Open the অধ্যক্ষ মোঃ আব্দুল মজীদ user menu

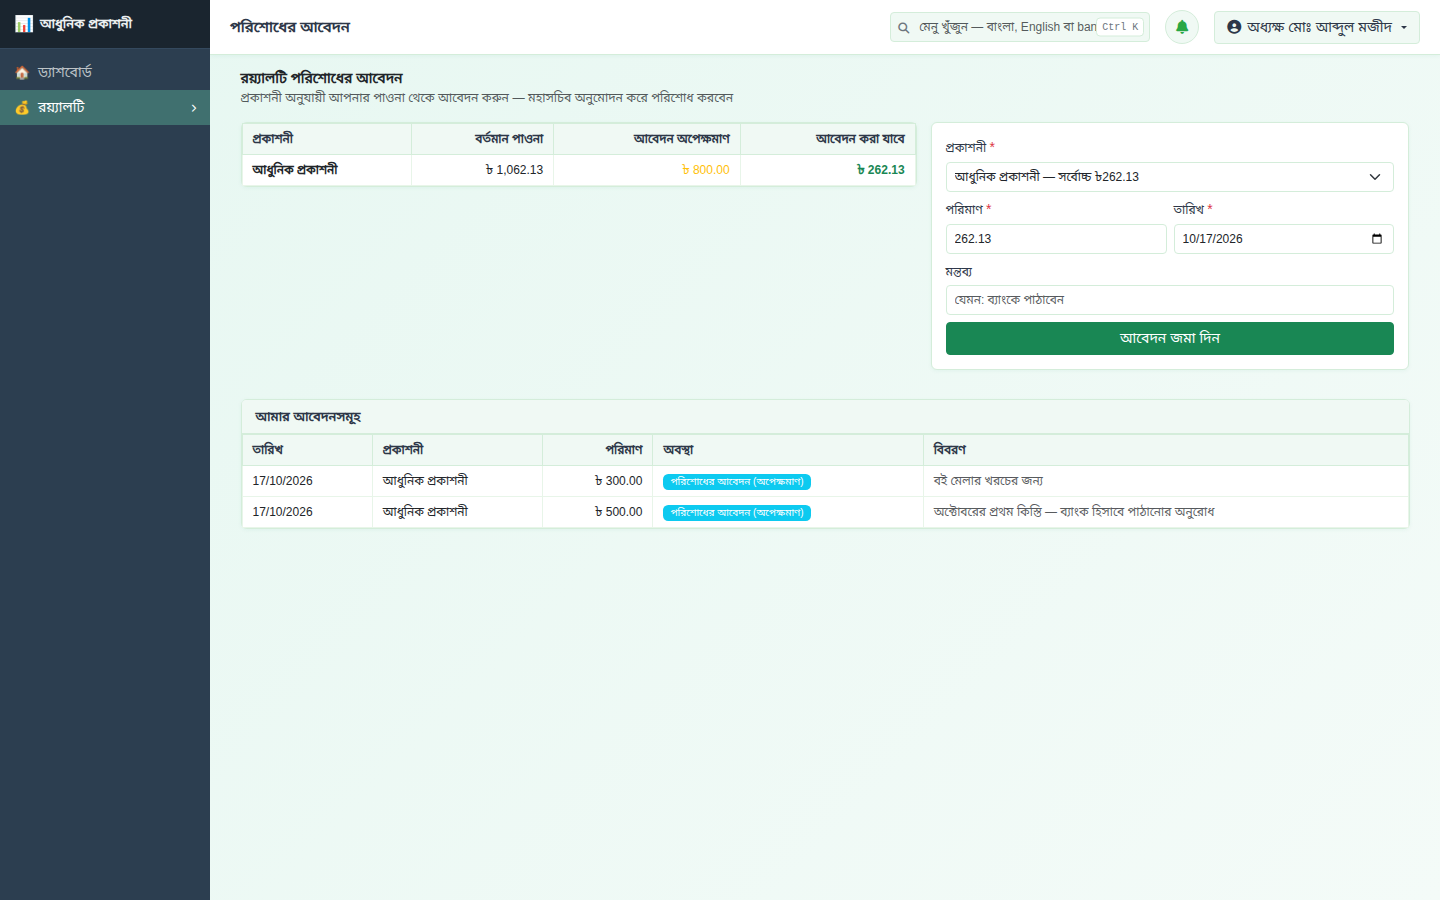1316,27
